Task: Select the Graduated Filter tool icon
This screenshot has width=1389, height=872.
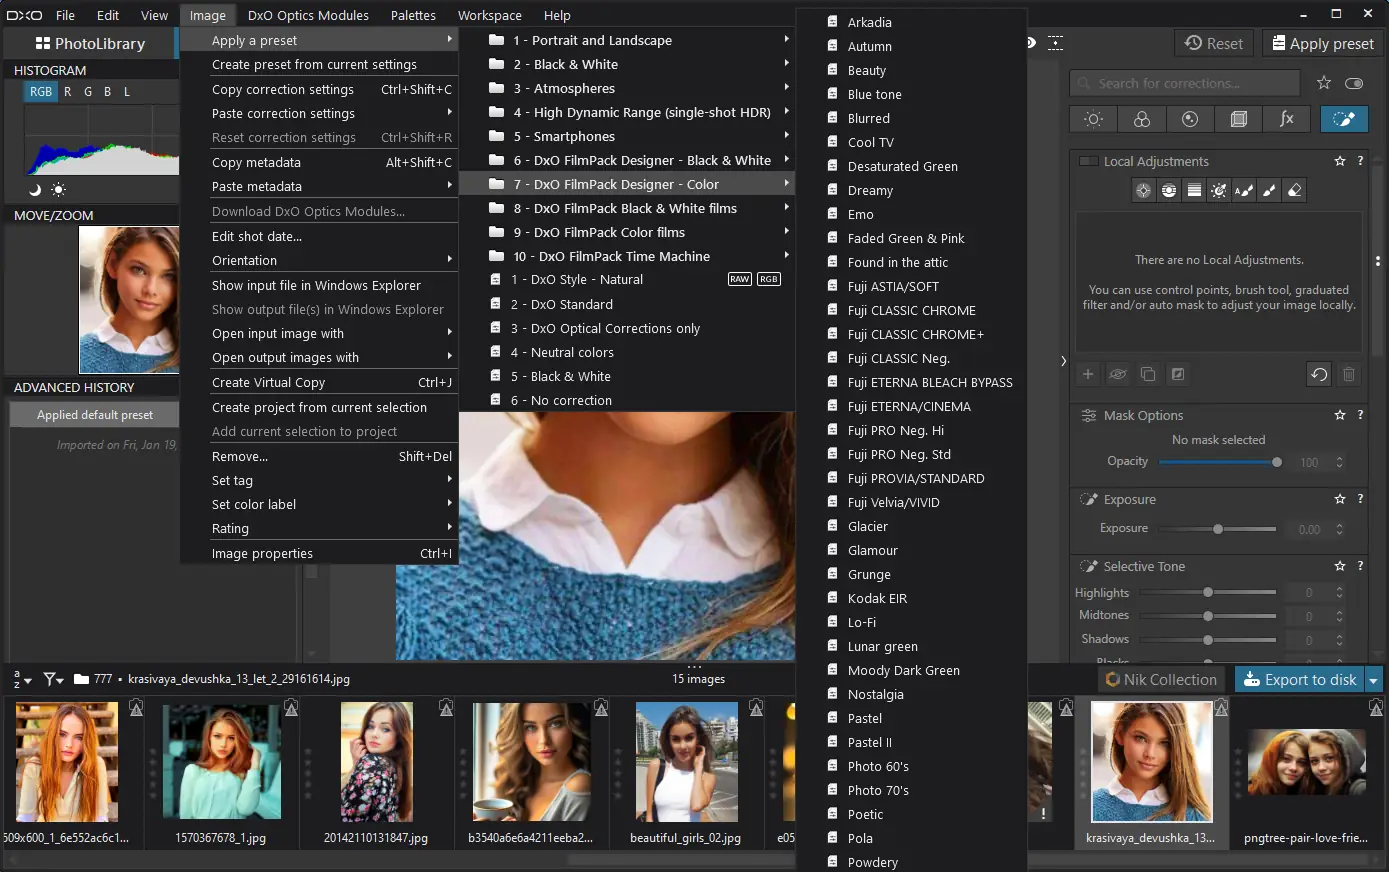Action: (x=1194, y=190)
